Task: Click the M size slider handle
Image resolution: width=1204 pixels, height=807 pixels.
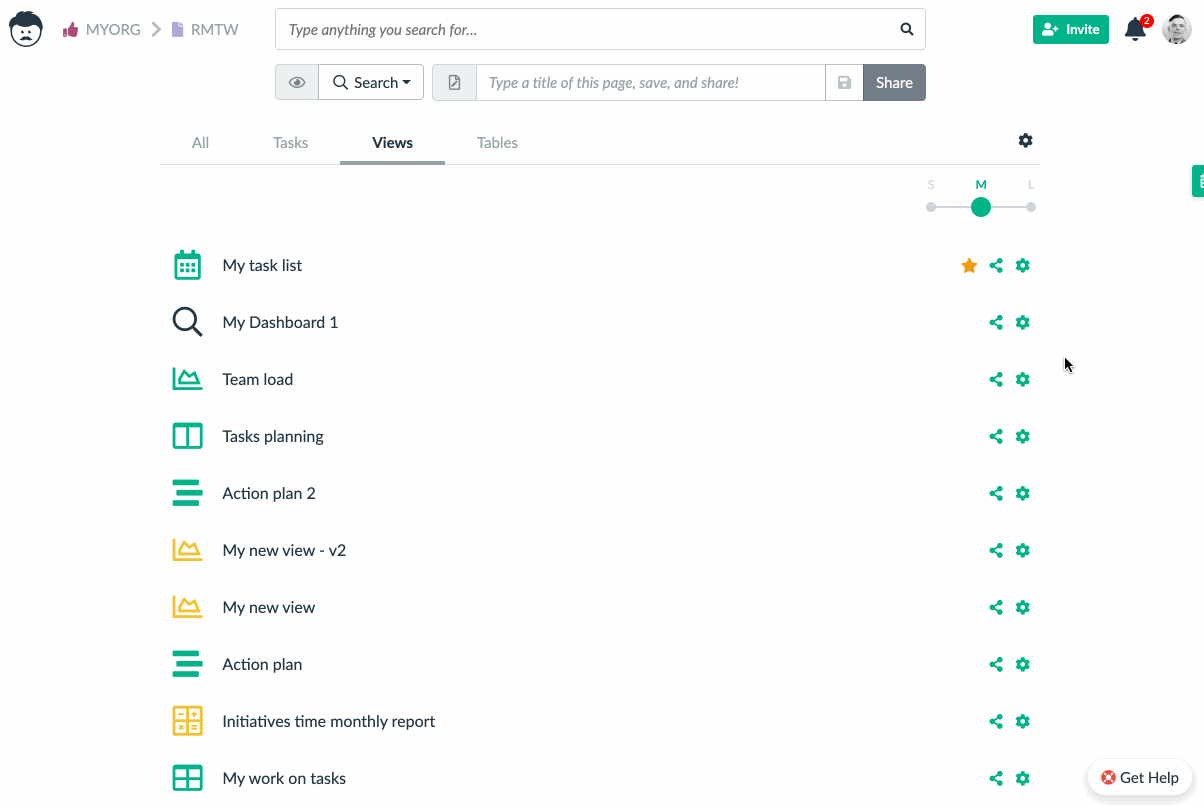Action: (981, 207)
